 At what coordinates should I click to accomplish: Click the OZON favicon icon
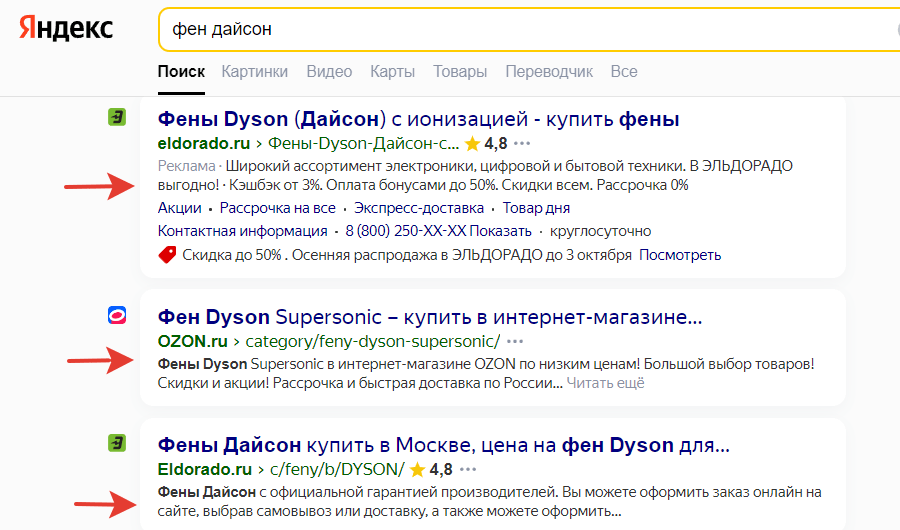click(x=117, y=316)
